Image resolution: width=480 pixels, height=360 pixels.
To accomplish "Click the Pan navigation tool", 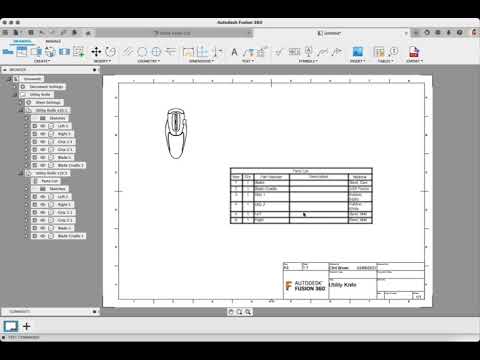I will pos(231,312).
